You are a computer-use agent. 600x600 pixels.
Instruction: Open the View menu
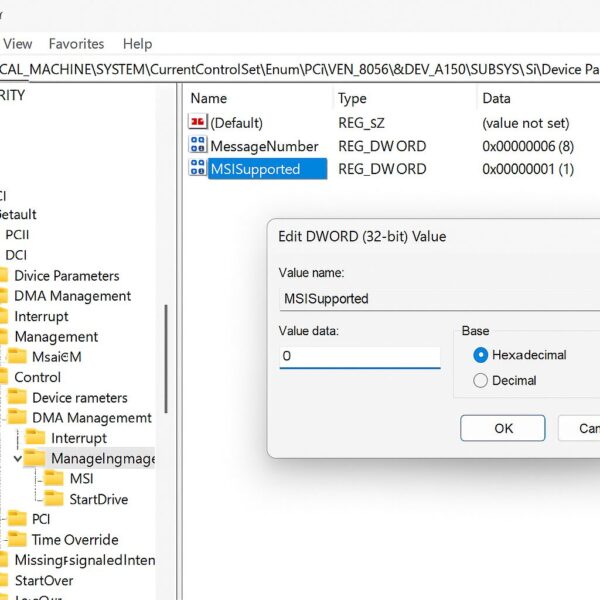[x=17, y=44]
